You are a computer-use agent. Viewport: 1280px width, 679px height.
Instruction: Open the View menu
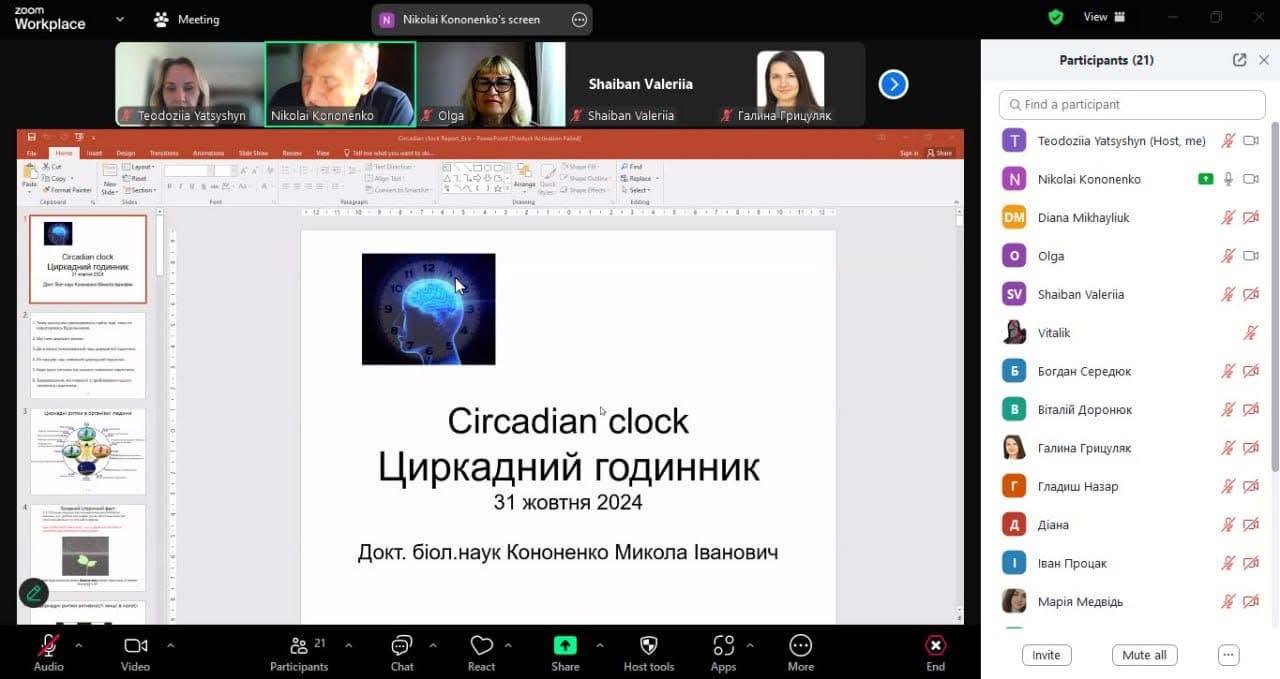pos(1104,17)
